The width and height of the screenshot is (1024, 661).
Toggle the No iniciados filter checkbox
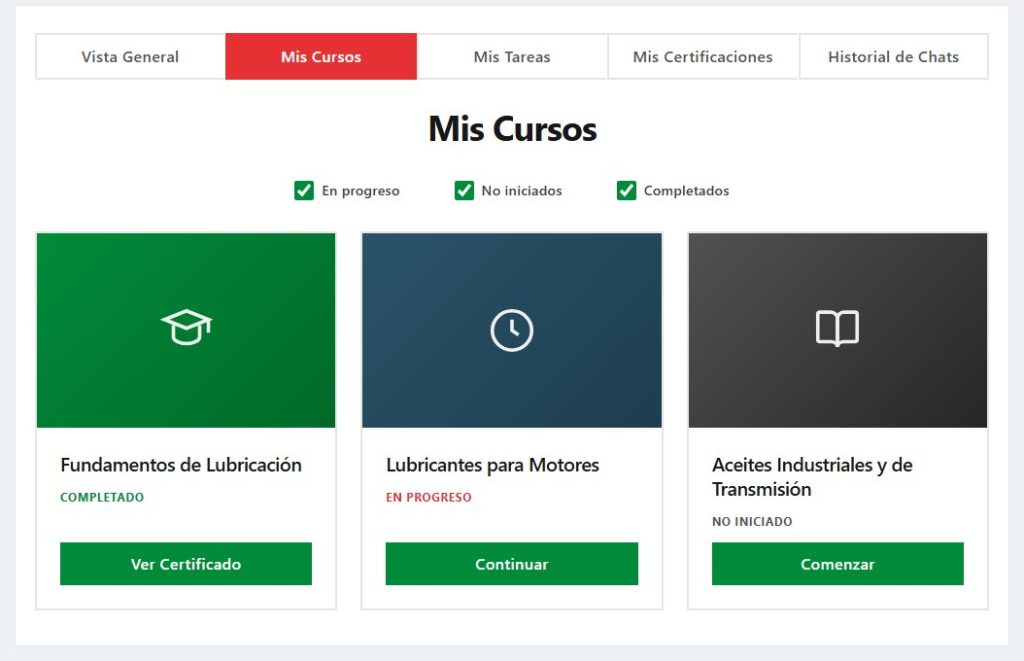(x=464, y=191)
